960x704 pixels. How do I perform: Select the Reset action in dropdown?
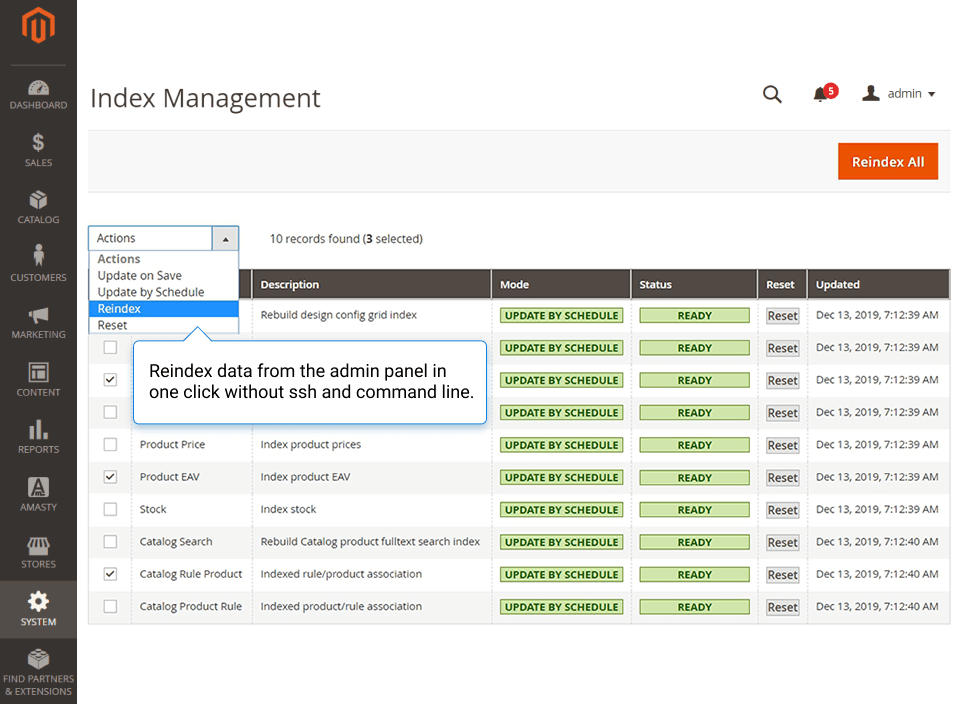[x=163, y=325]
